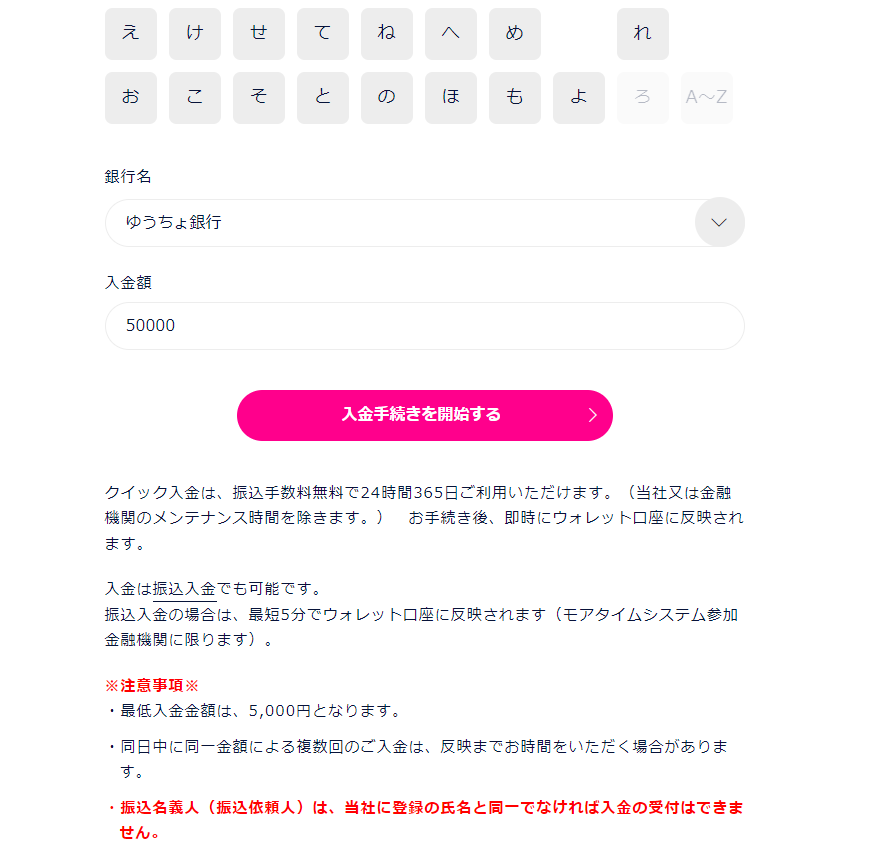Click the め kana key
This screenshot has height=863, width=871.
515,34
